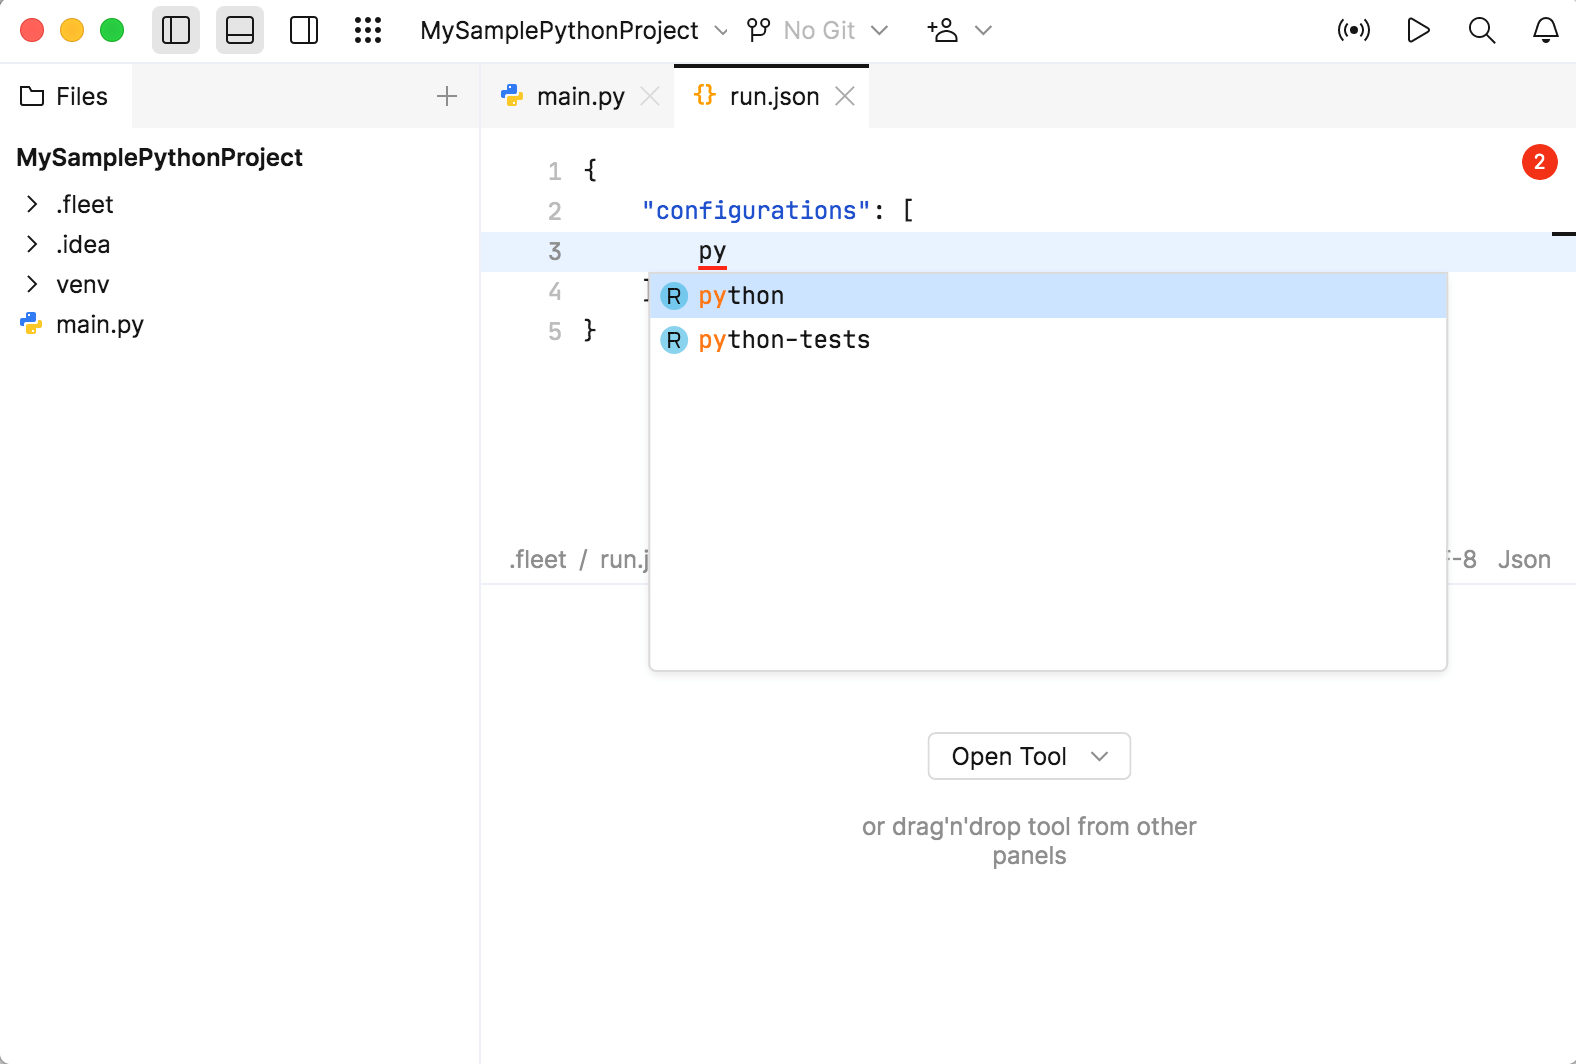Image resolution: width=1576 pixels, height=1064 pixels.
Task: Click the add collaborator icon
Action: point(943,30)
